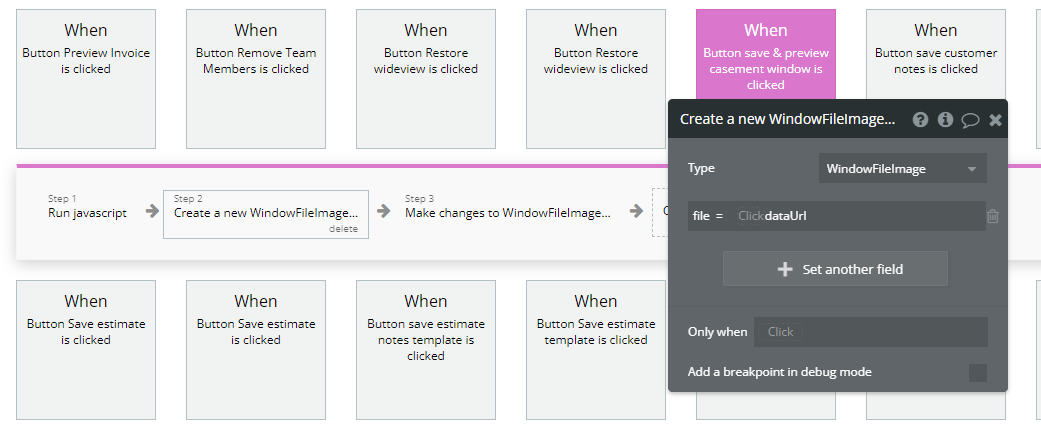Delete the file field using the trash icon
This screenshot has width=1041, height=429.
click(993, 216)
